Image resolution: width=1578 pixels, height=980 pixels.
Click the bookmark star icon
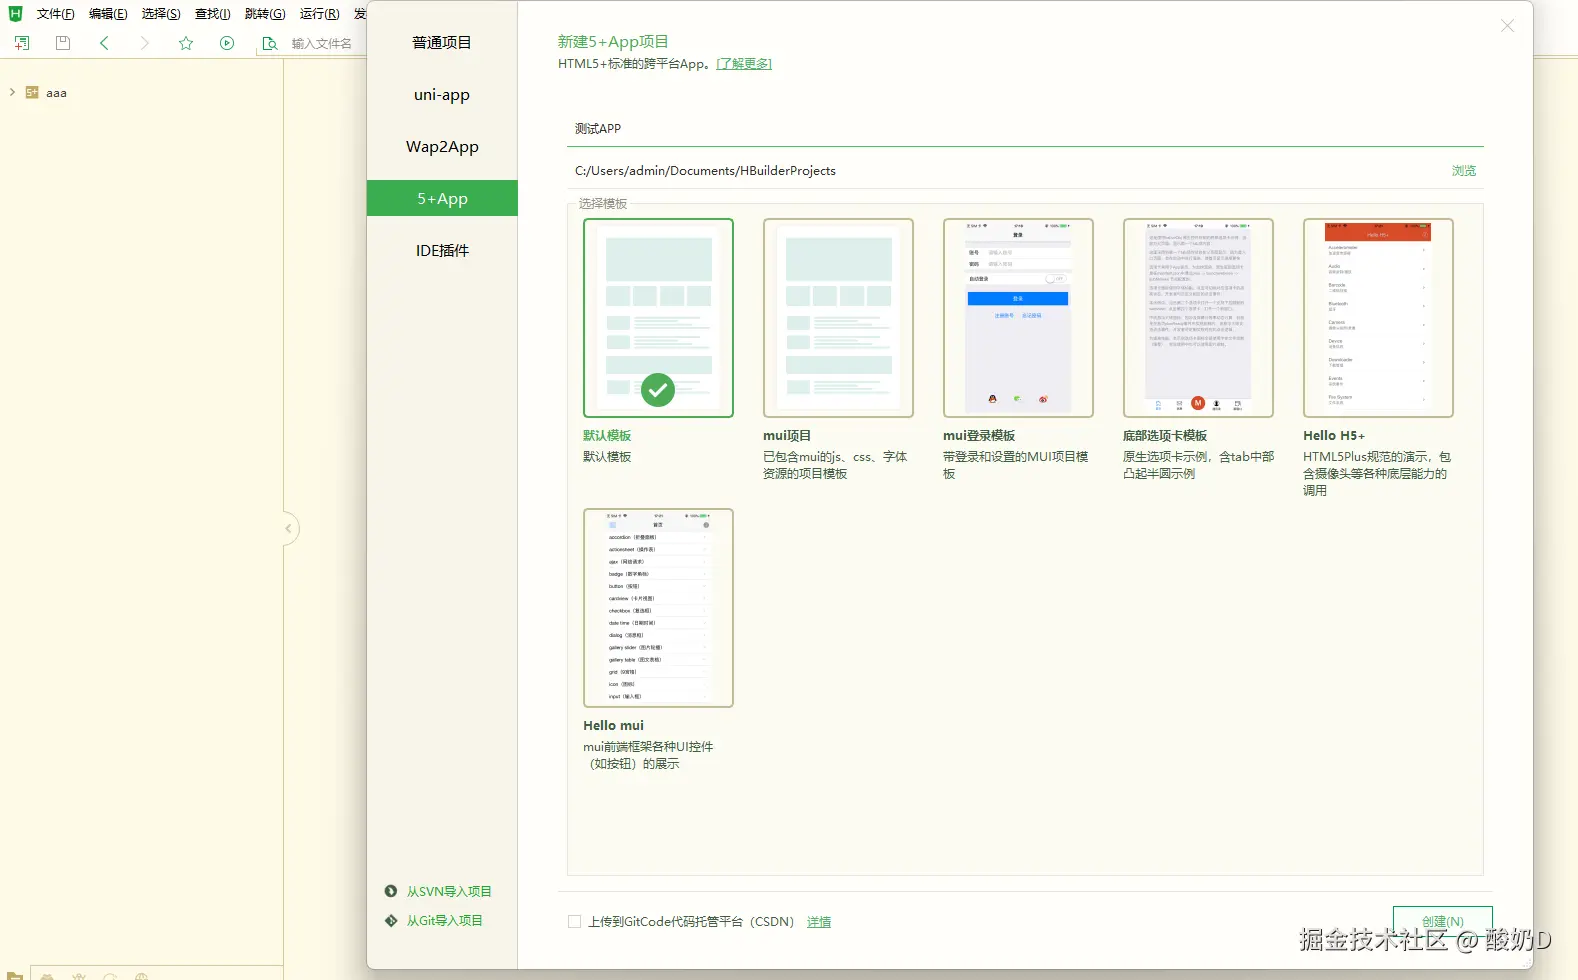coord(186,43)
